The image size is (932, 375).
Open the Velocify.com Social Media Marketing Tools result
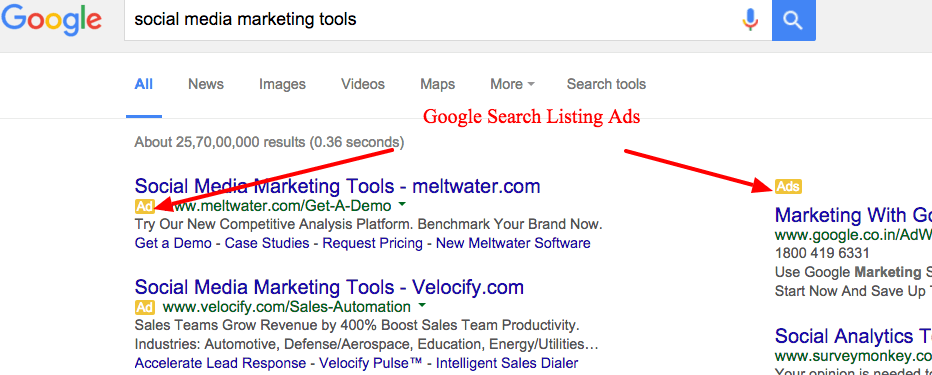click(x=329, y=287)
